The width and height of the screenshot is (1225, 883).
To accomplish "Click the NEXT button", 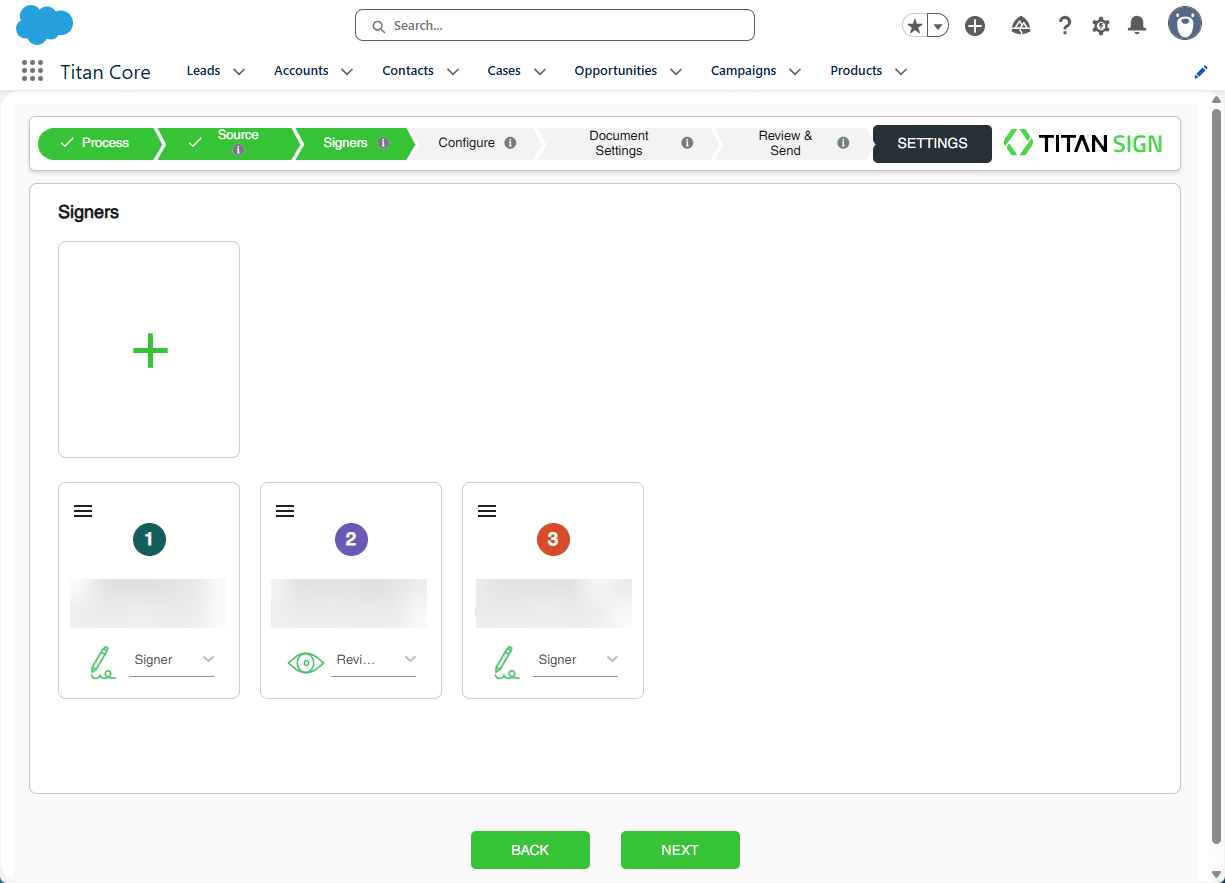I will click(x=680, y=850).
